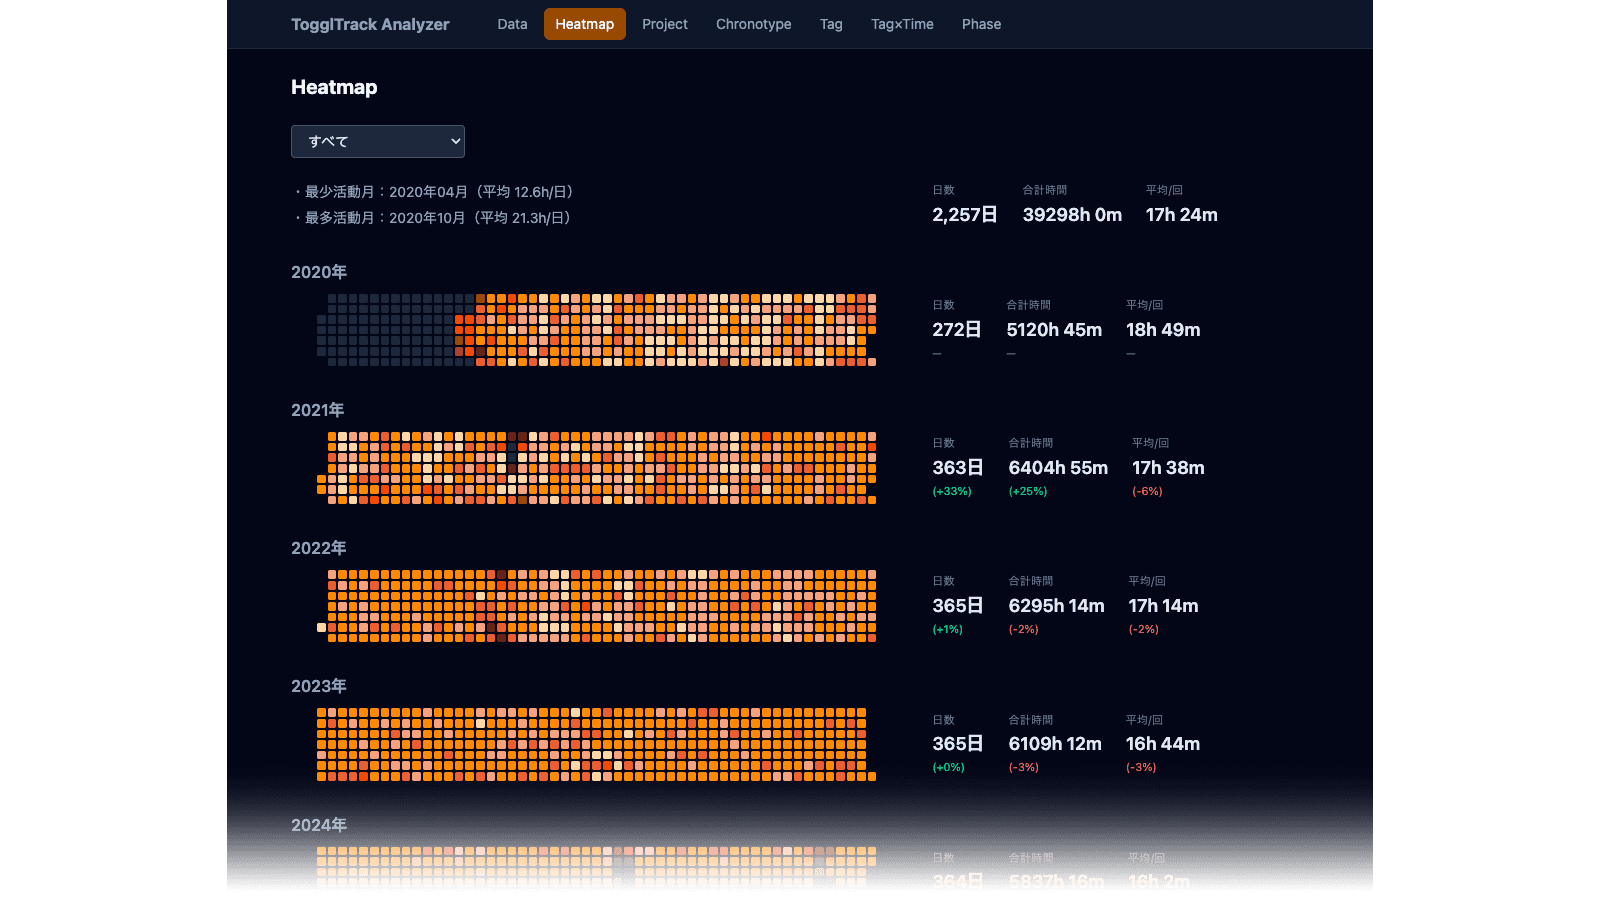The image size is (1600, 900).
Task: Click the 2022 day count 365日
Action: tap(958, 605)
